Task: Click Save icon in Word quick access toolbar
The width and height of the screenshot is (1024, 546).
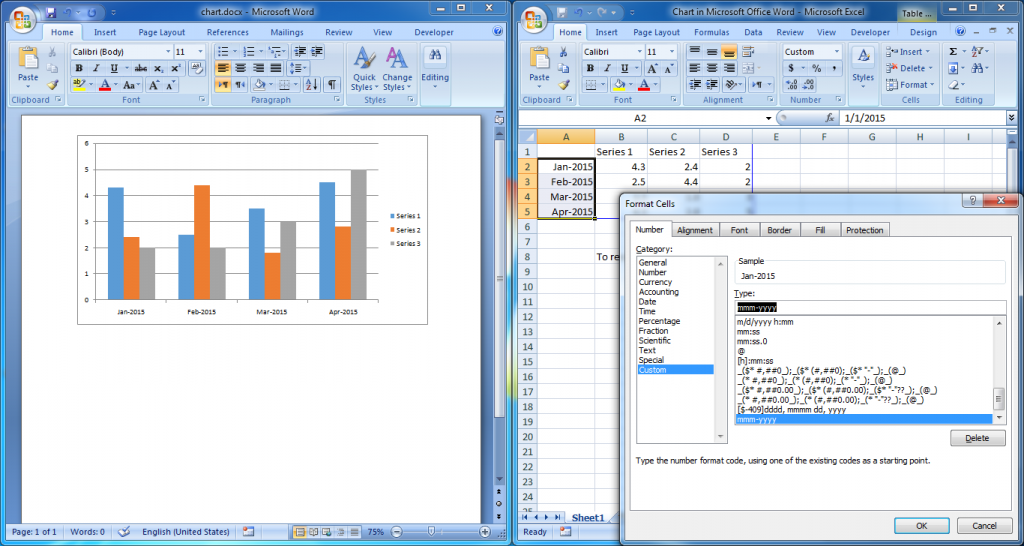Action: tap(50, 12)
